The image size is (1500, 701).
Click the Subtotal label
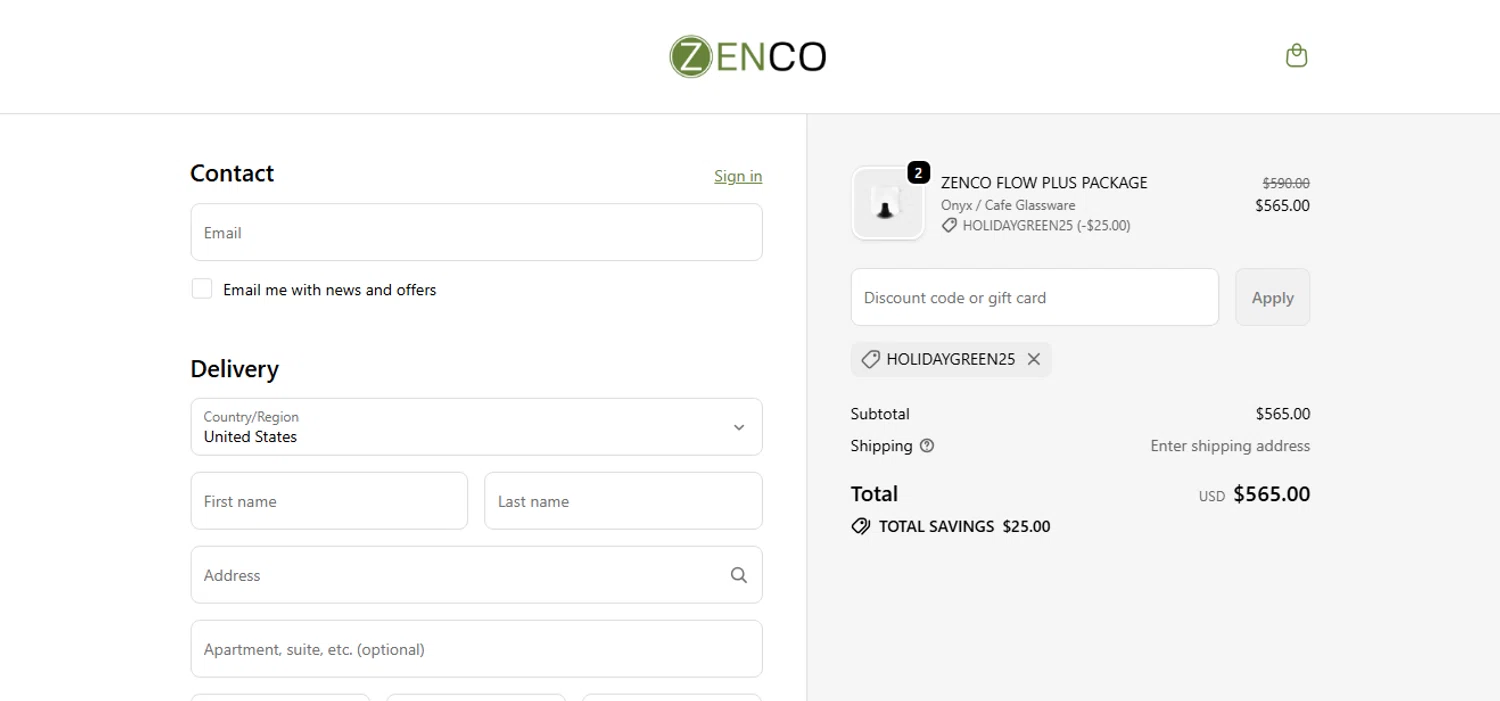coord(880,414)
